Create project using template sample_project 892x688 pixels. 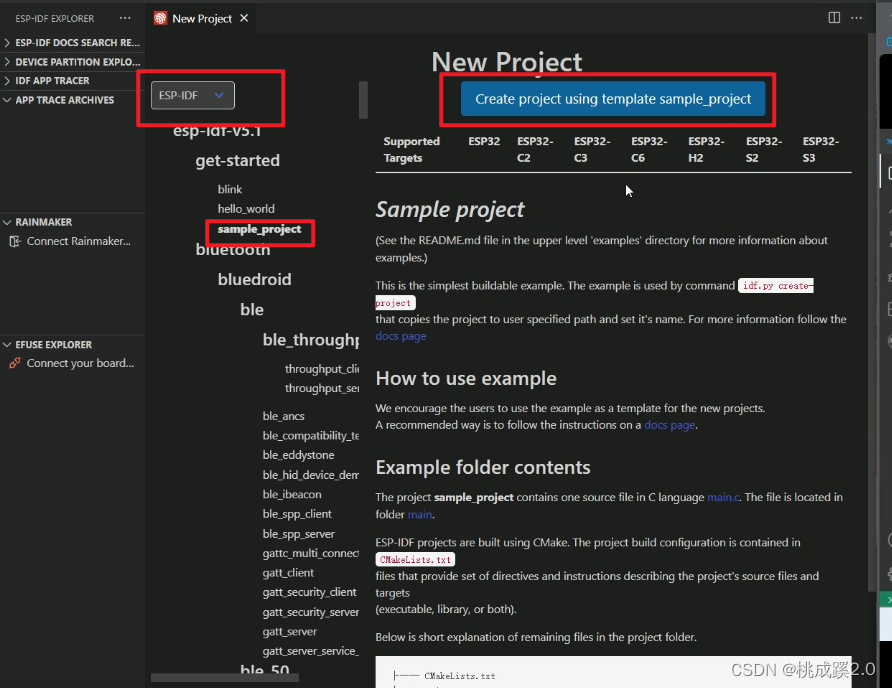coord(613,99)
